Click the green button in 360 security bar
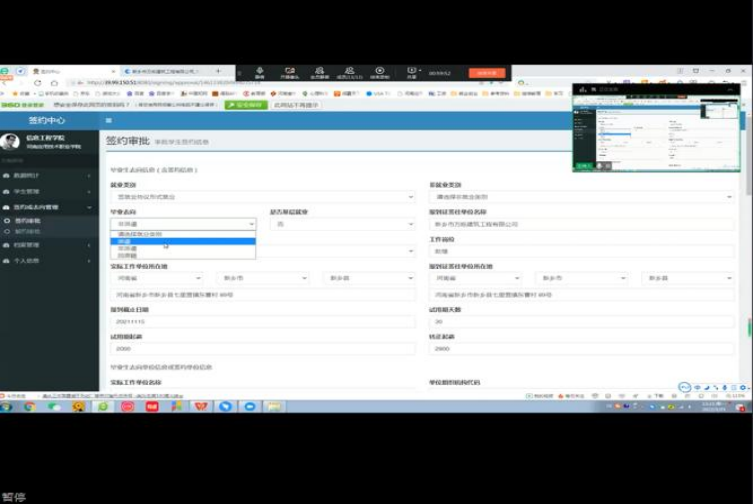The image size is (753, 504). (x=245, y=104)
